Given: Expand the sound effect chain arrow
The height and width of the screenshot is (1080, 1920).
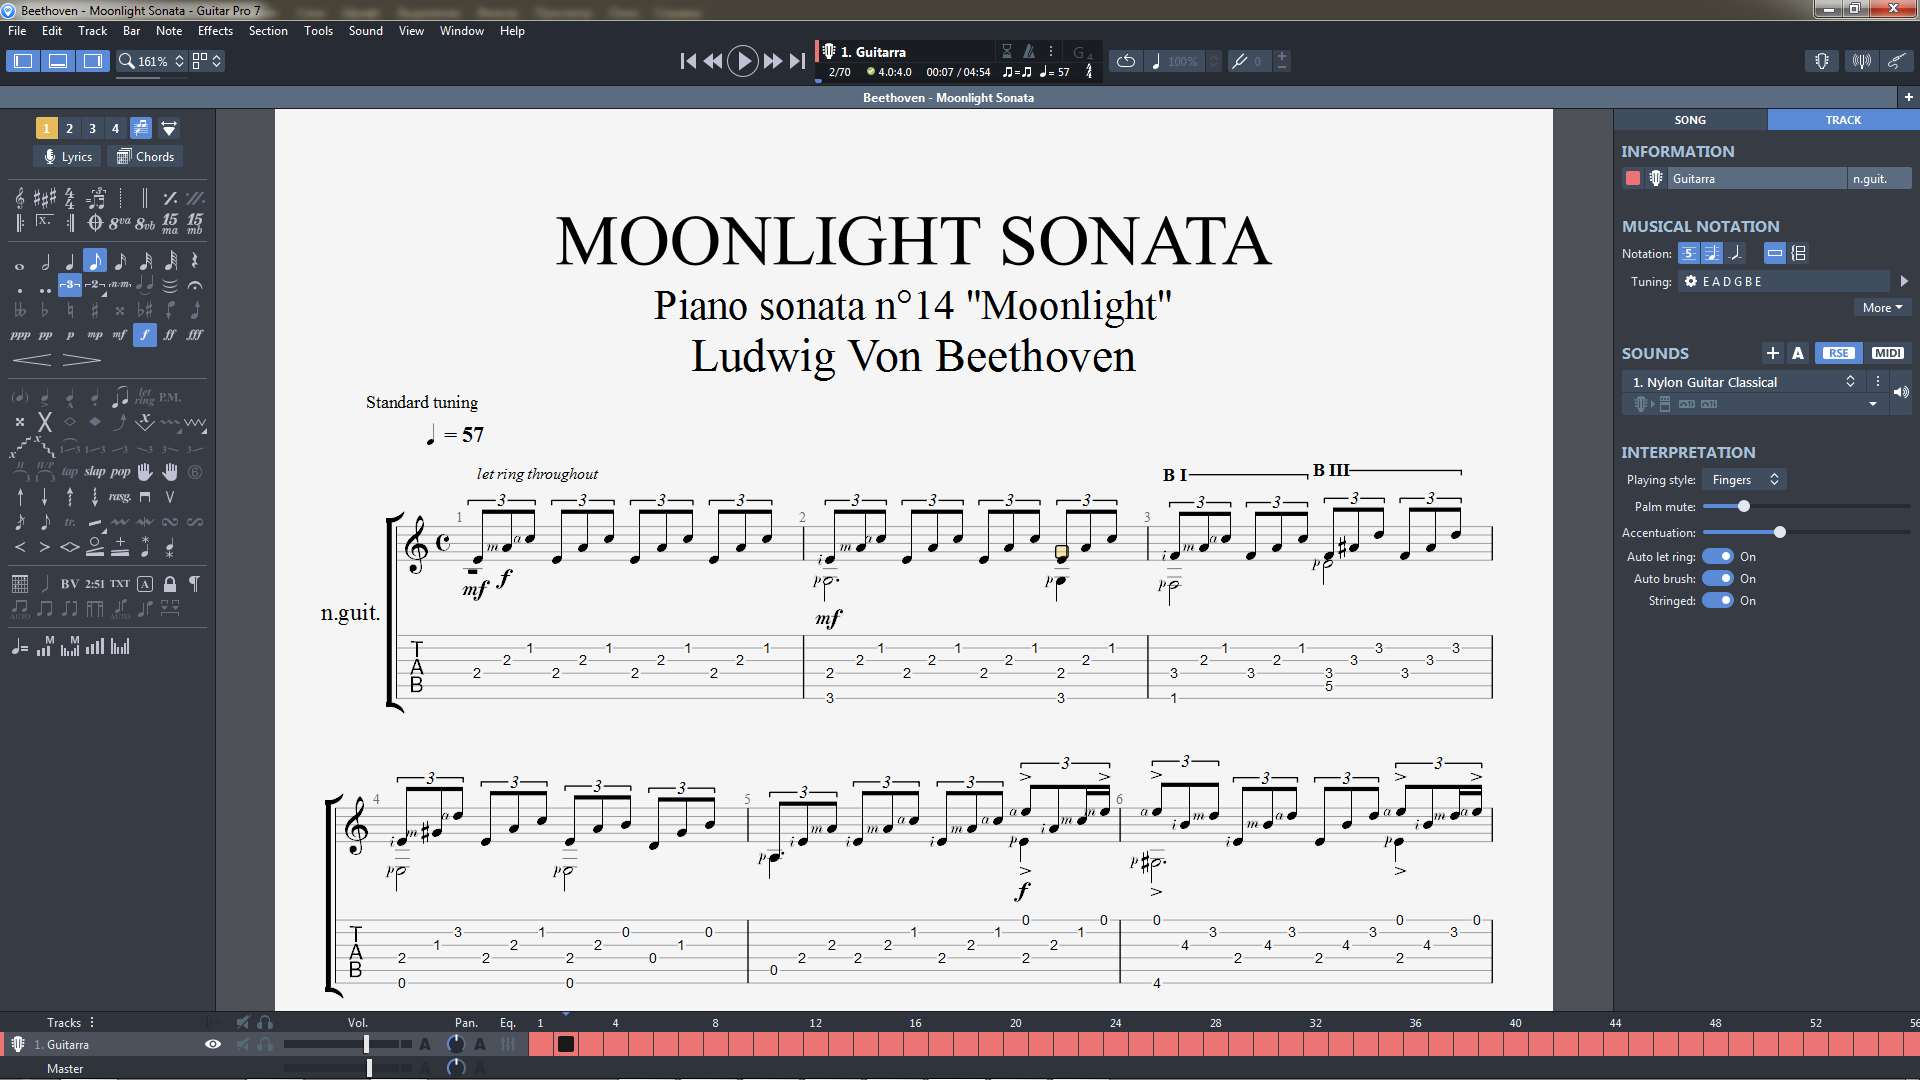Looking at the screenshot, I should coord(1872,404).
